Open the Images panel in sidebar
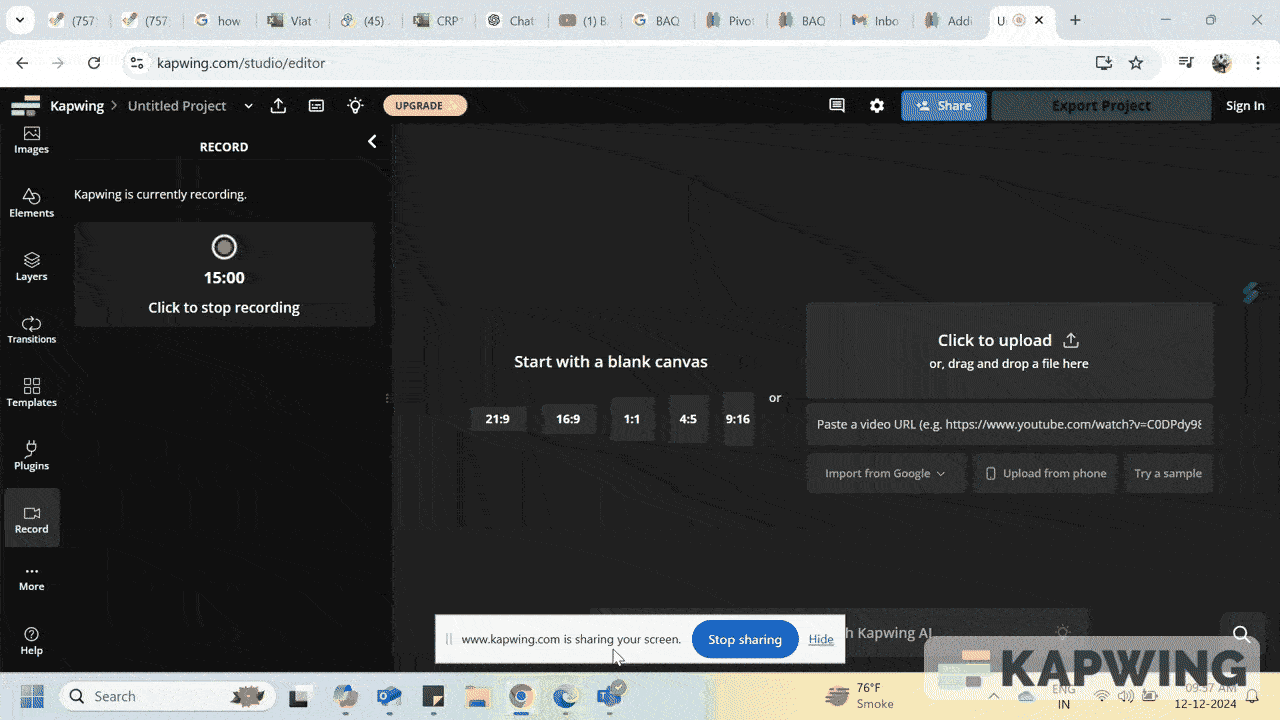The height and width of the screenshot is (720, 1280). pos(31,140)
